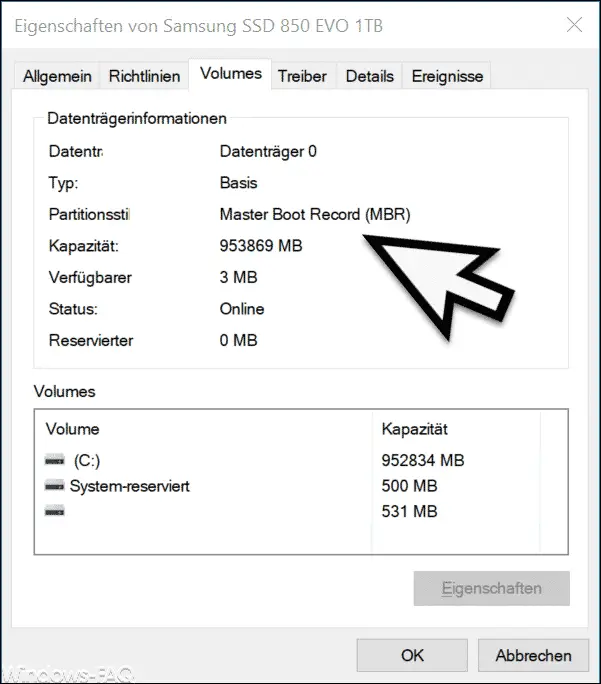Click the Kapazität column header

414,429
